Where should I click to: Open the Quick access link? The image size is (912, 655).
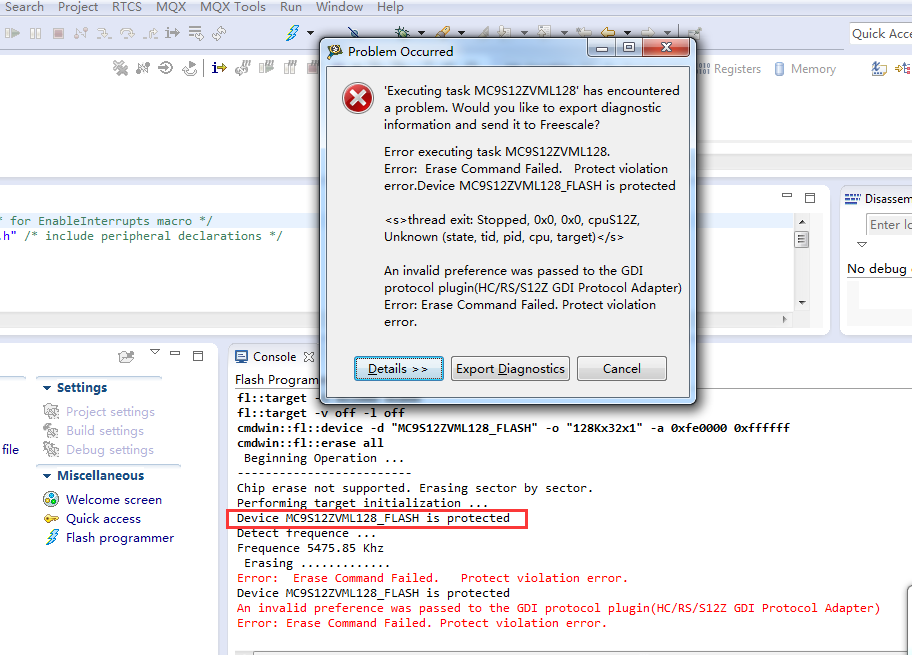point(103,519)
